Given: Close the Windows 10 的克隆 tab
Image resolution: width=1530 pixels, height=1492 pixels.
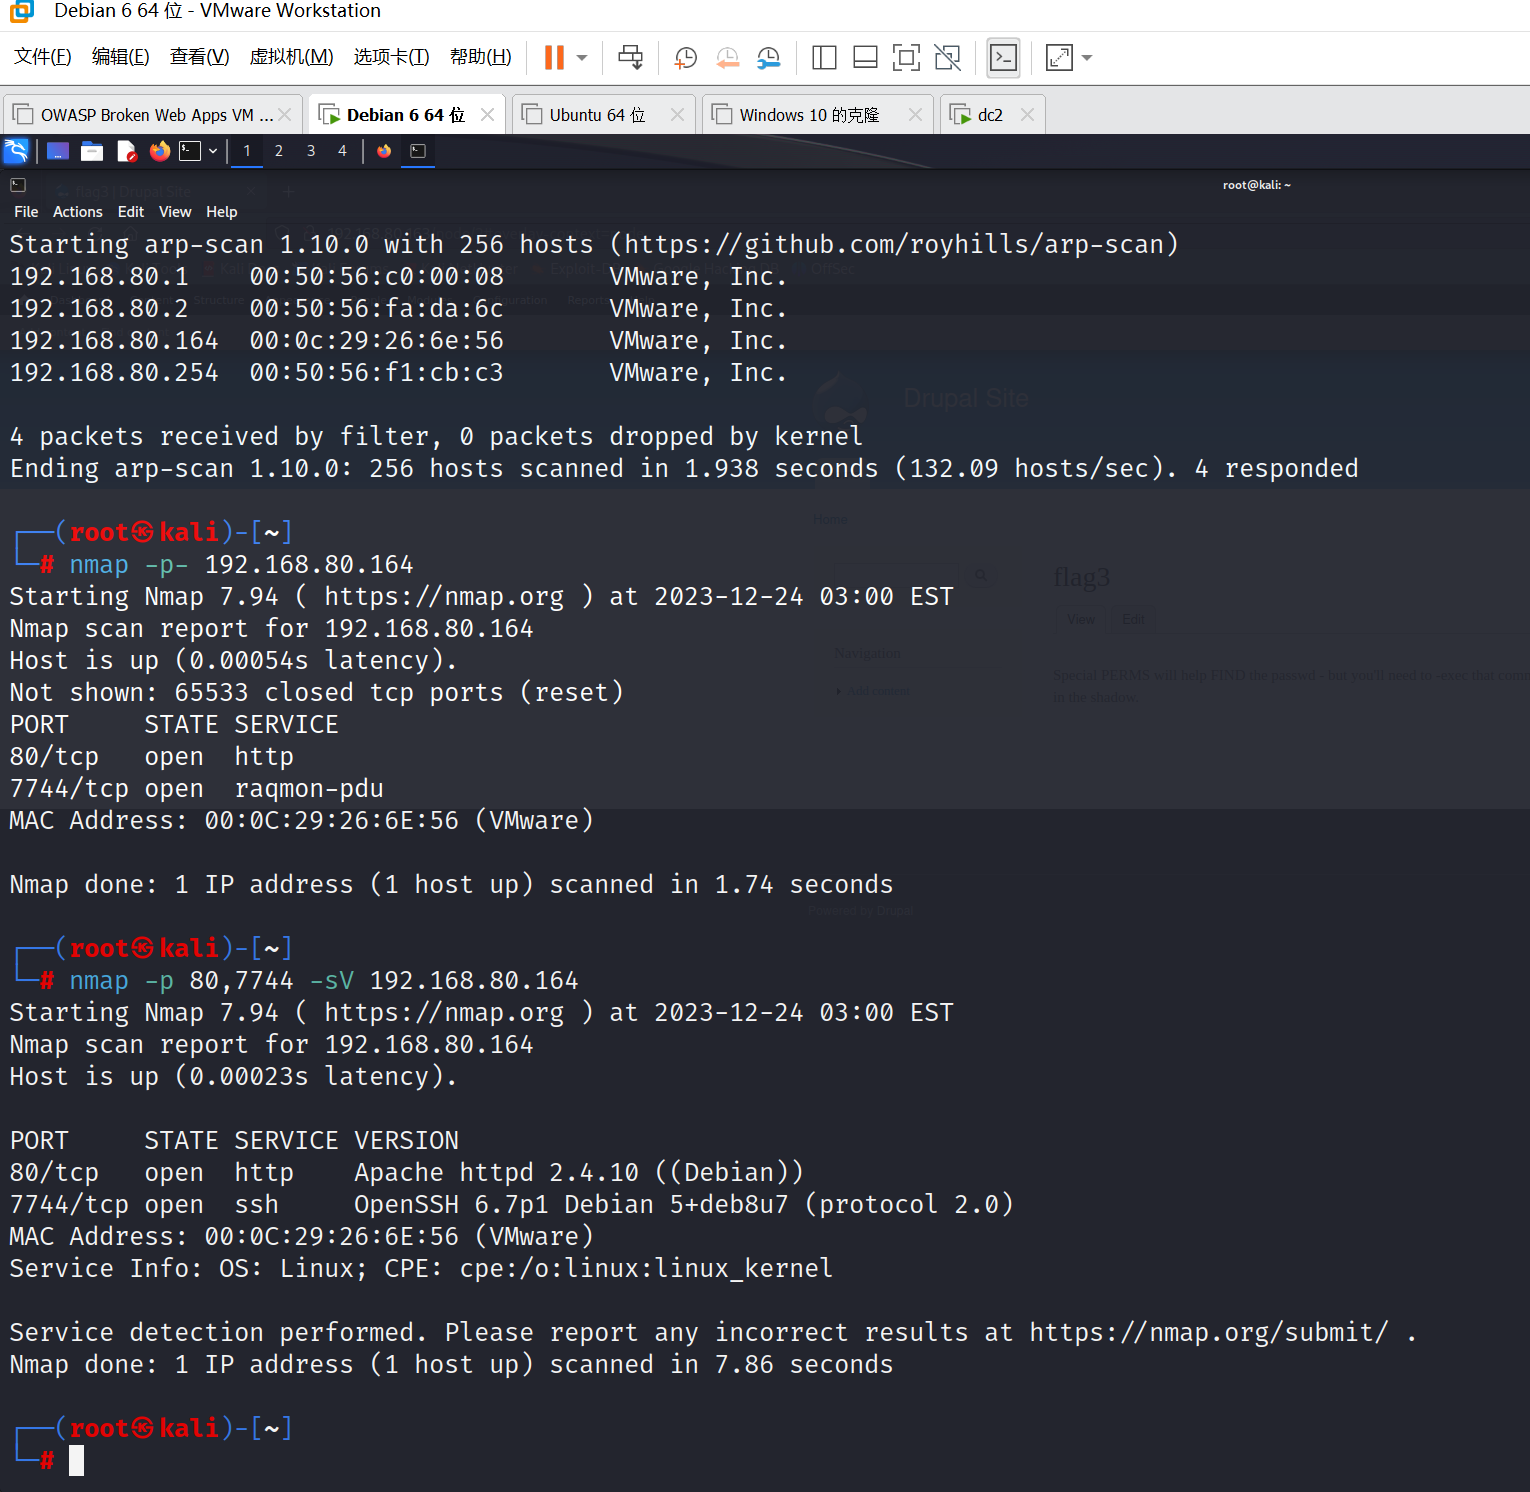Looking at the screenshot, I should [x=915, y=115].
